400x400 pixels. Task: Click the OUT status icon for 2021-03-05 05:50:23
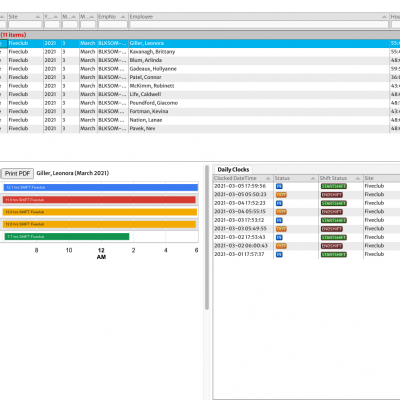pos(281,195)
